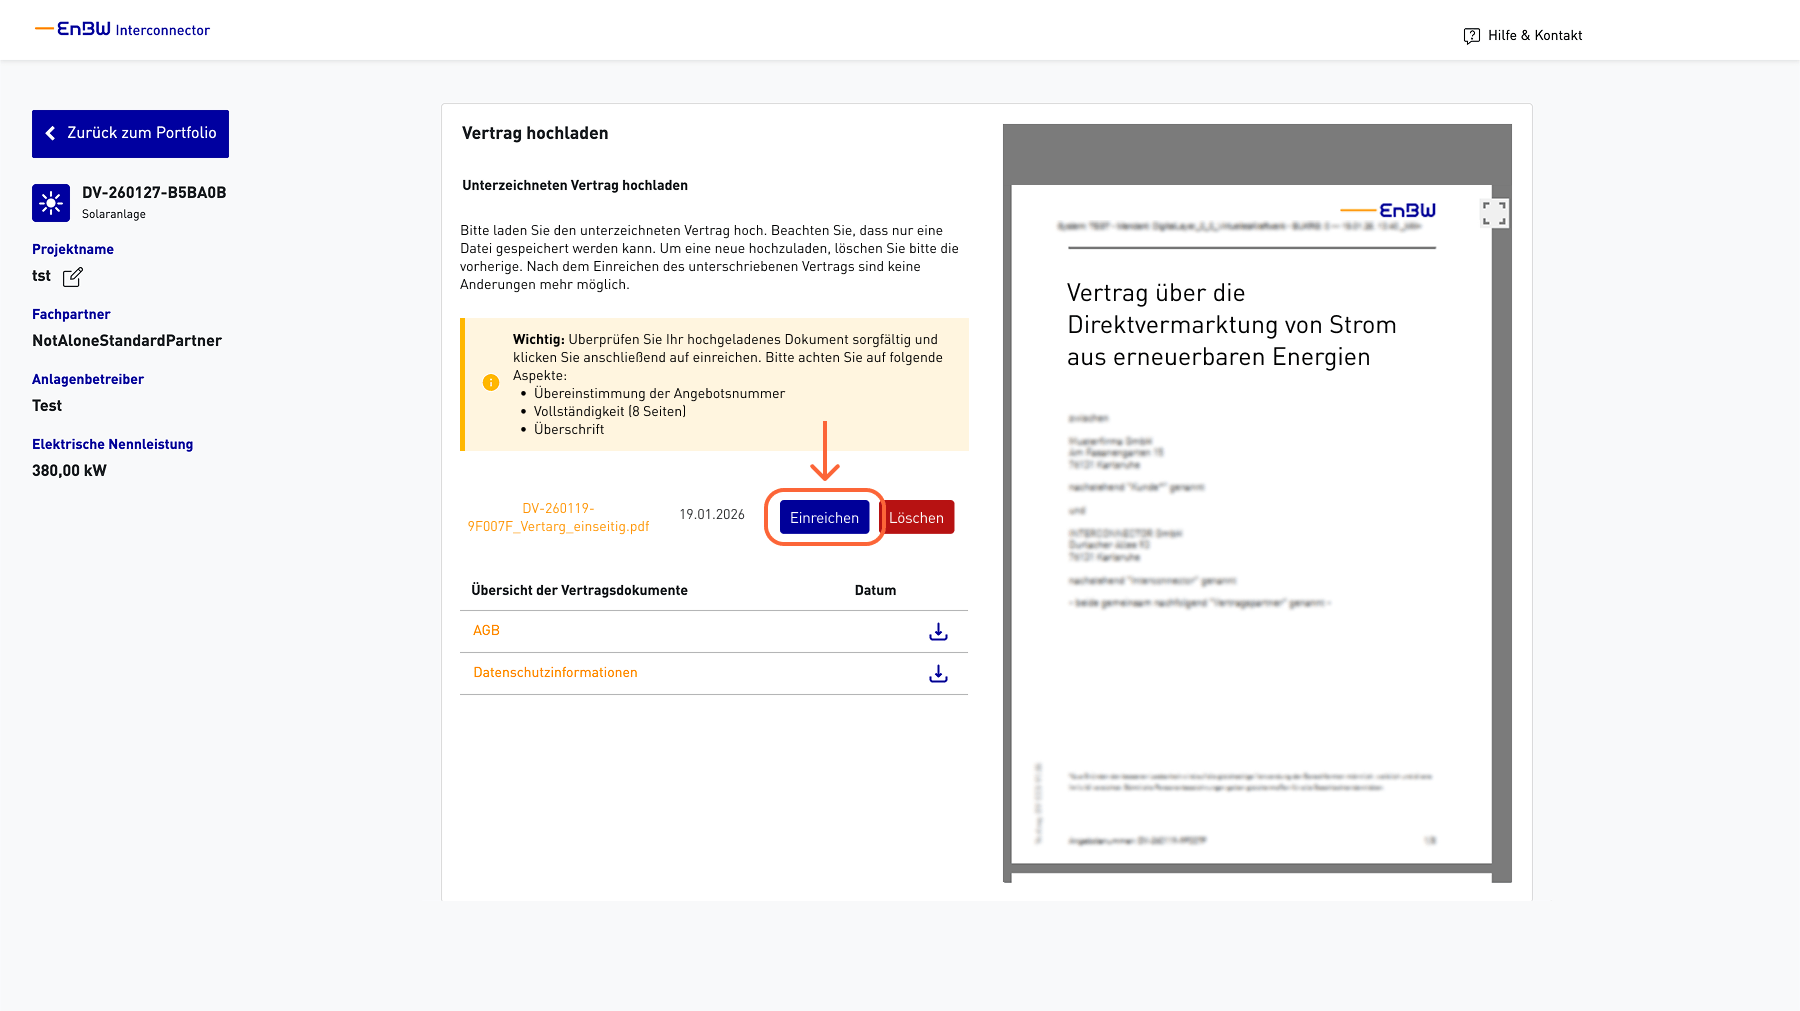Open the Datenschutzinformationen link
The width and height of the screenshot is (1800, 1011).
coord(555,672)
